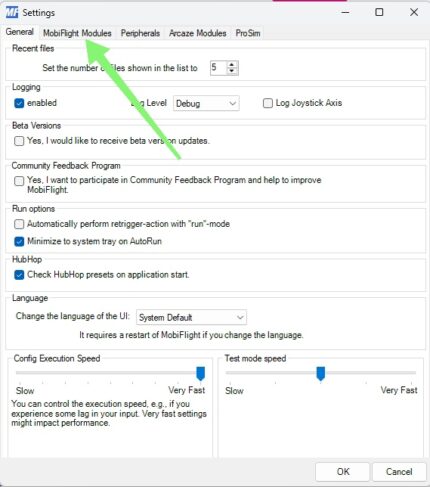Switch to the General tab

pyautogui.click(x=20, y=32)
